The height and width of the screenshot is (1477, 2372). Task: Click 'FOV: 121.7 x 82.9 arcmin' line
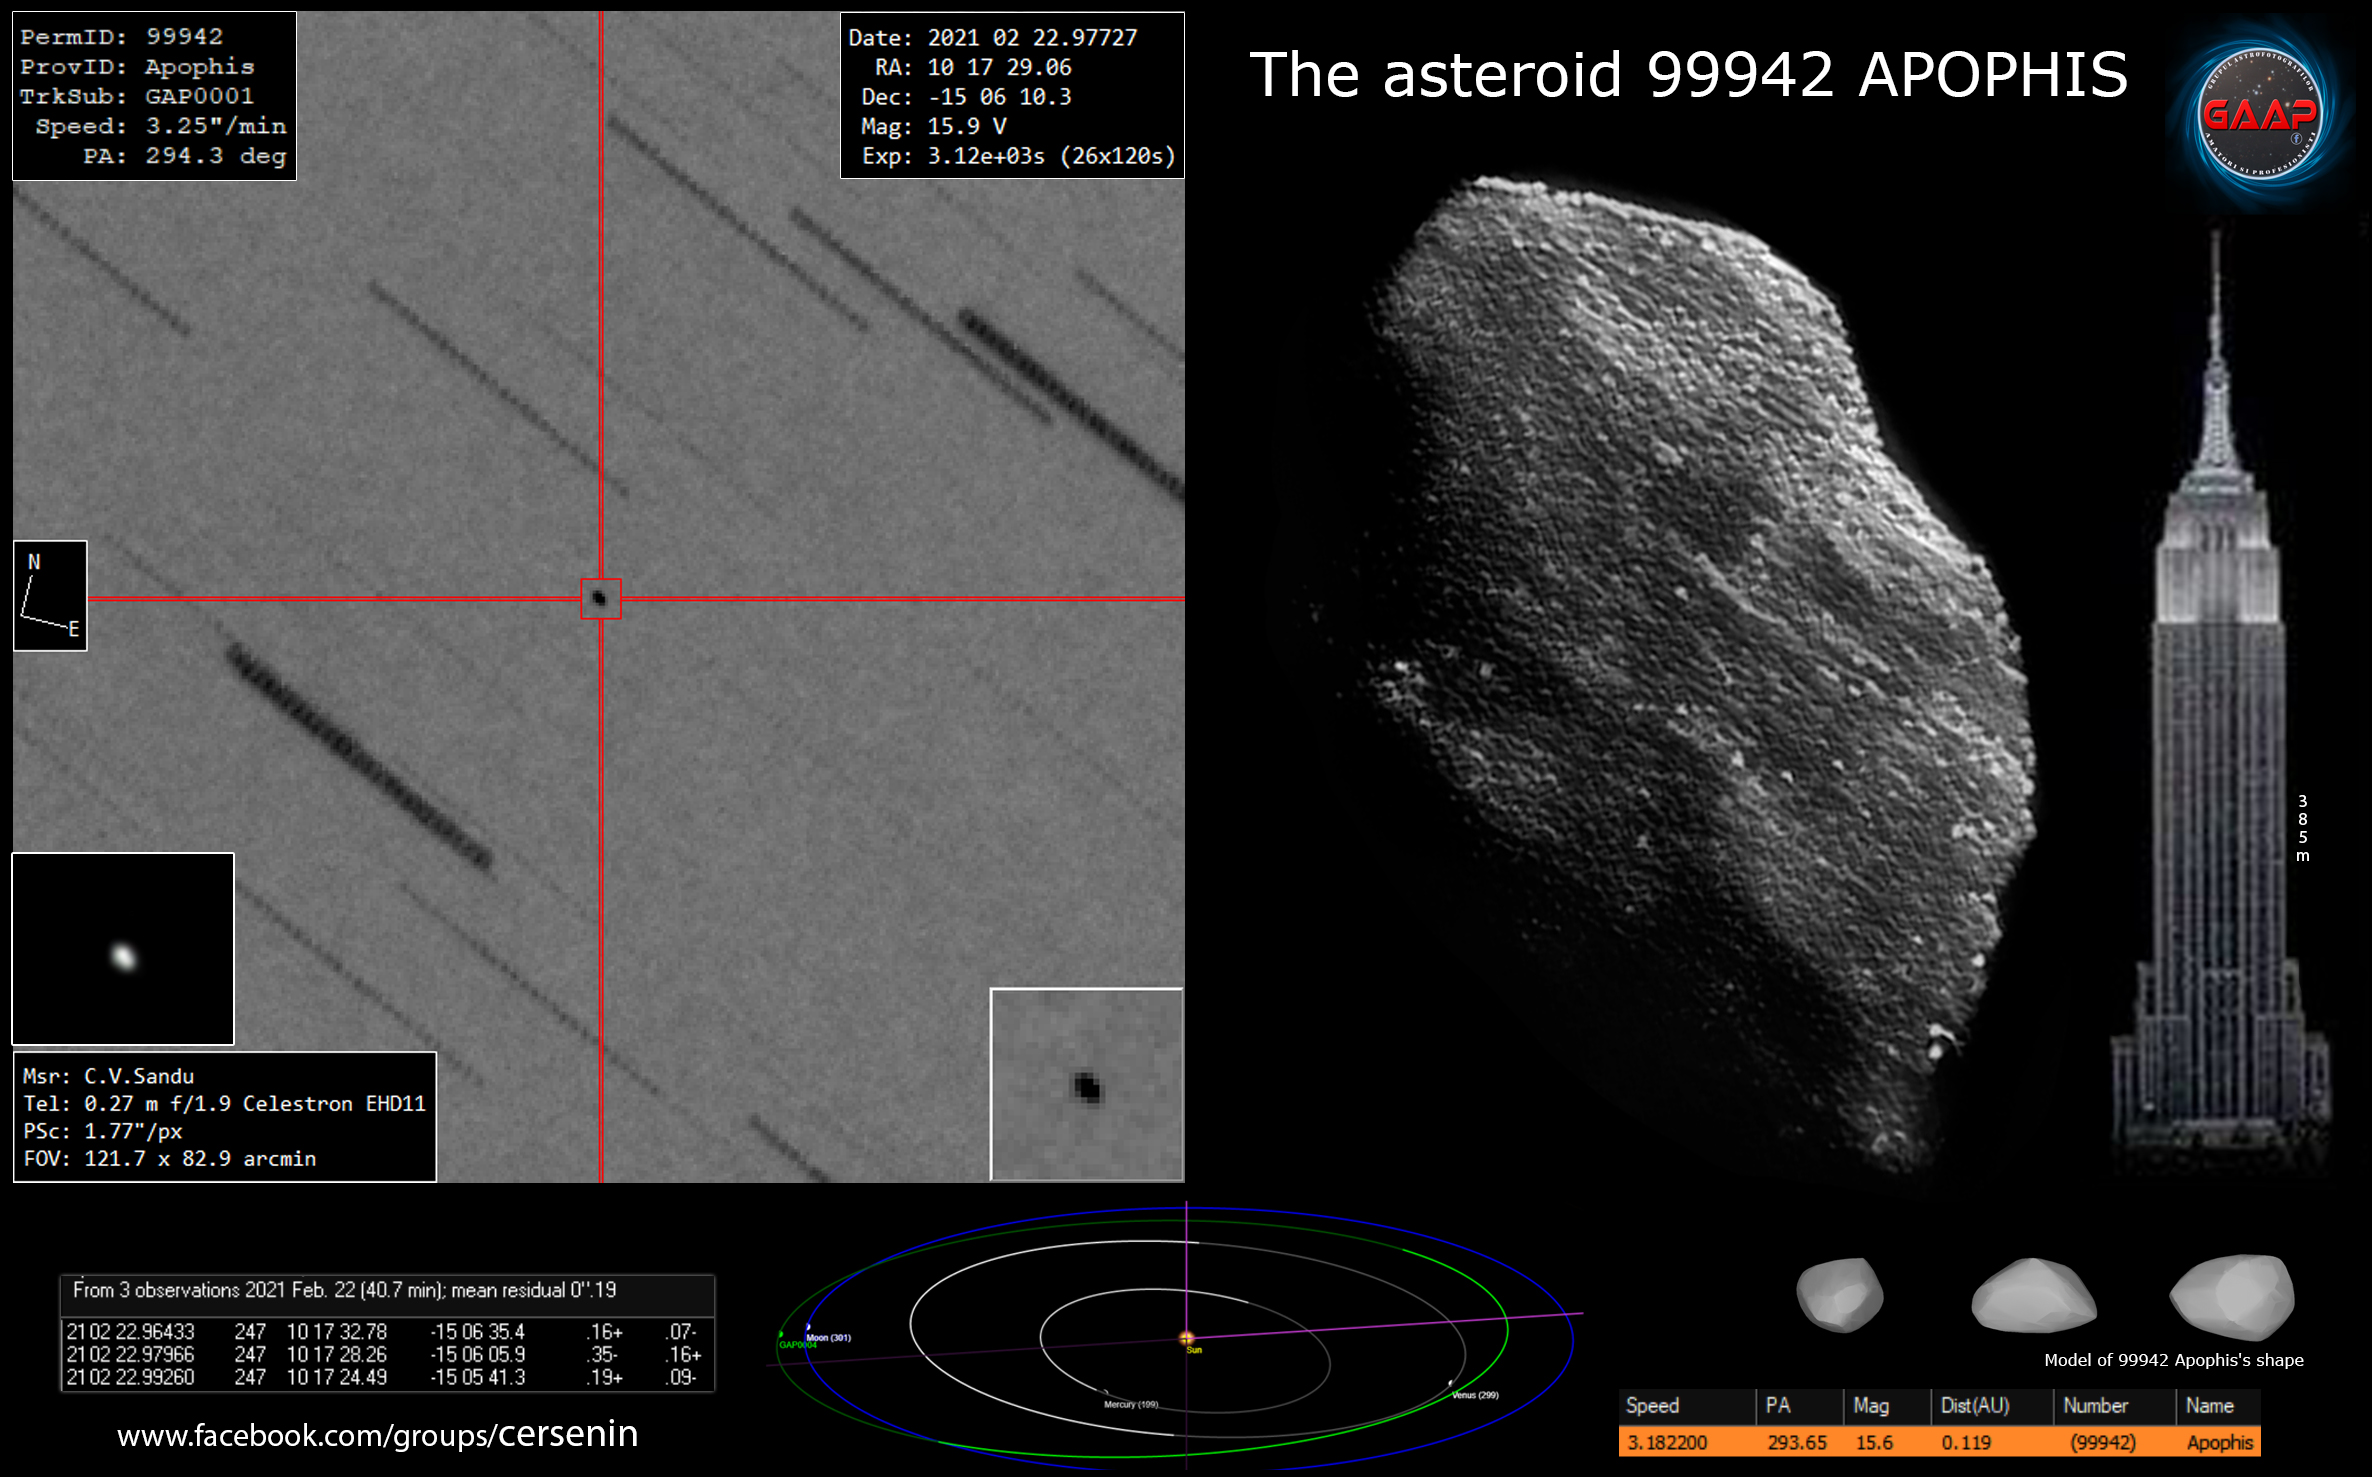pos(169,1159)
